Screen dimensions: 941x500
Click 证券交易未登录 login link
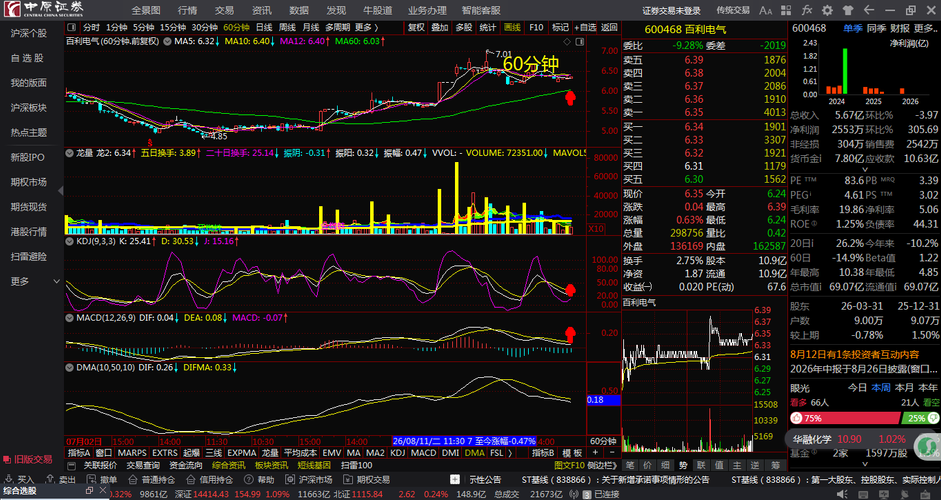[x=671, y=11]
